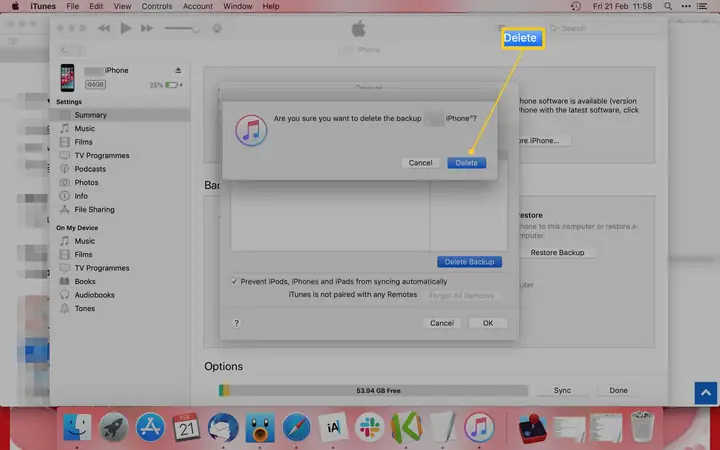Click the Done button

pos(618,390)
